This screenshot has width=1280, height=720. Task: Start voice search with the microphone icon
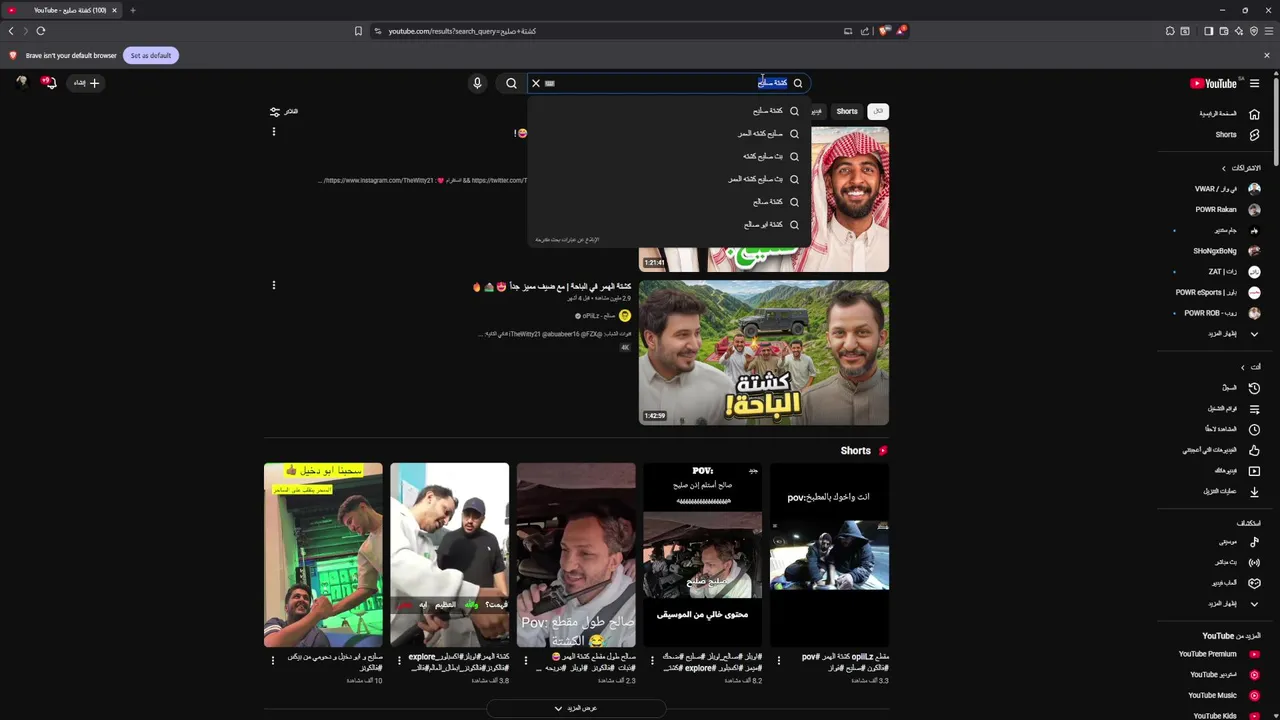(477, 83)
